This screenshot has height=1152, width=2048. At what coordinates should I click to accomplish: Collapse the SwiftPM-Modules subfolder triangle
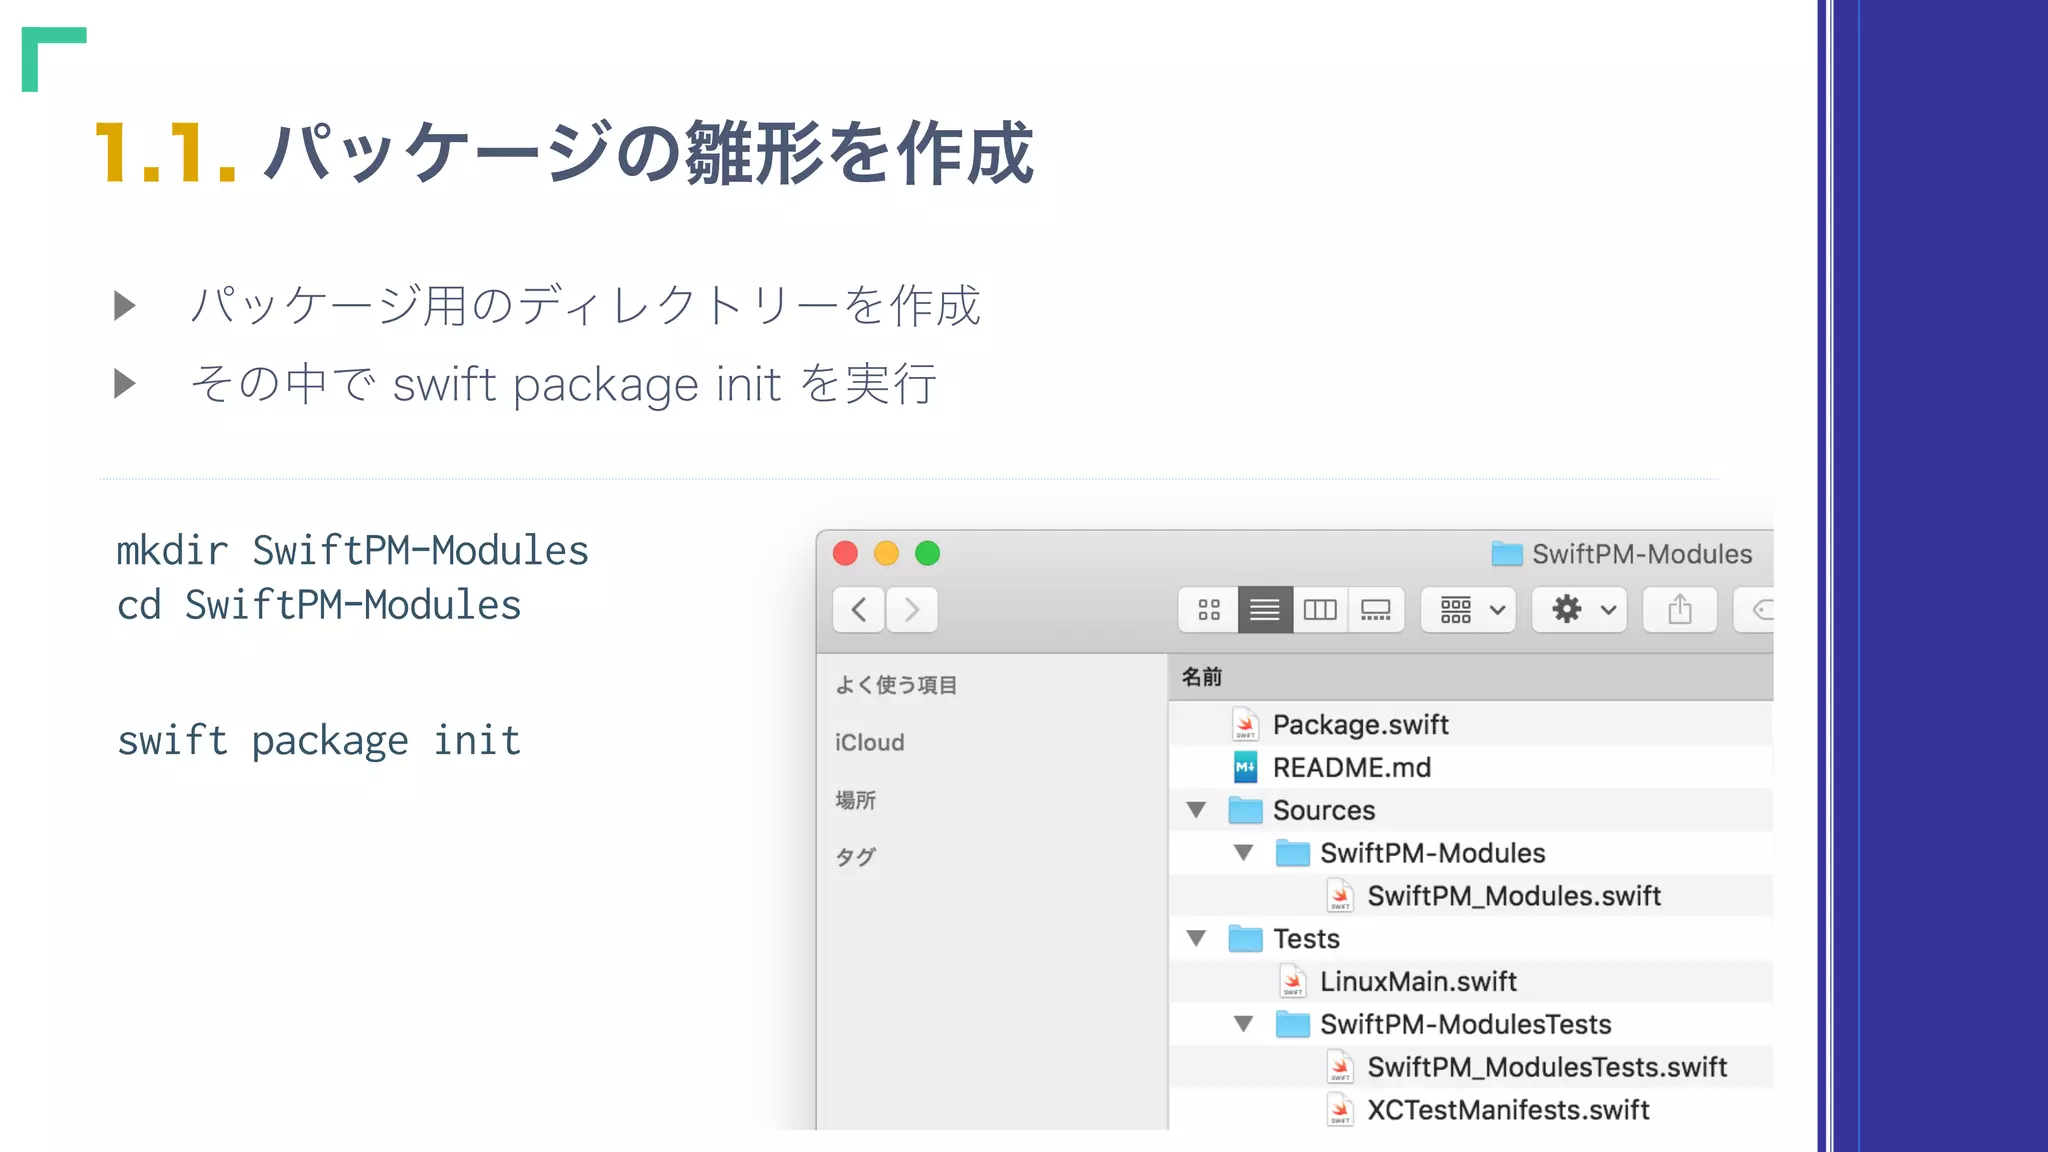[1243, 853]
